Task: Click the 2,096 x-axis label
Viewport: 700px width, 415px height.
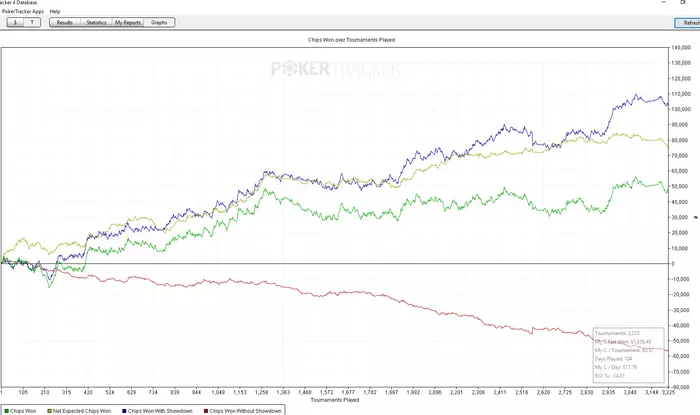Action: (x=434, y=392)
